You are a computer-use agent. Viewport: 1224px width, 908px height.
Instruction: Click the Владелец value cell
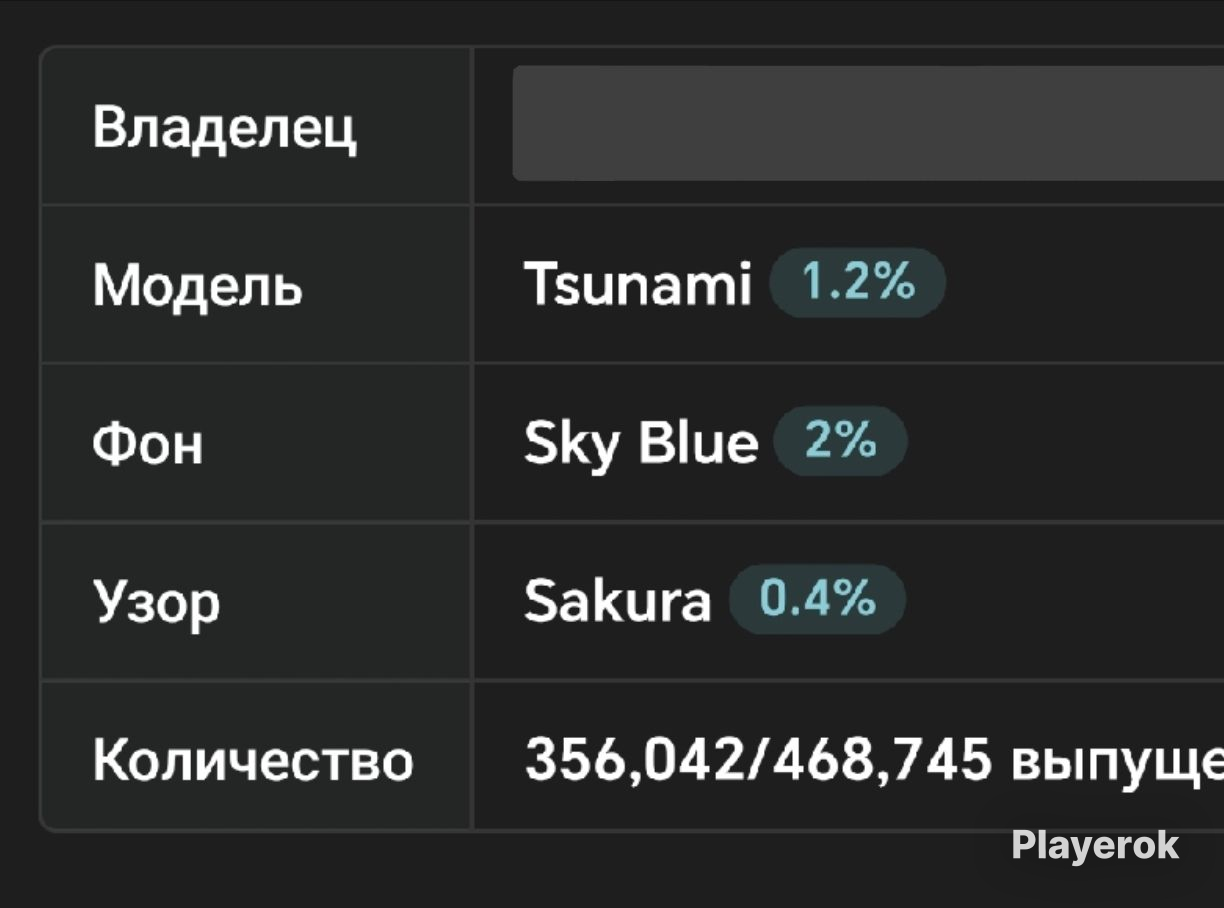(x=848, y=125)
